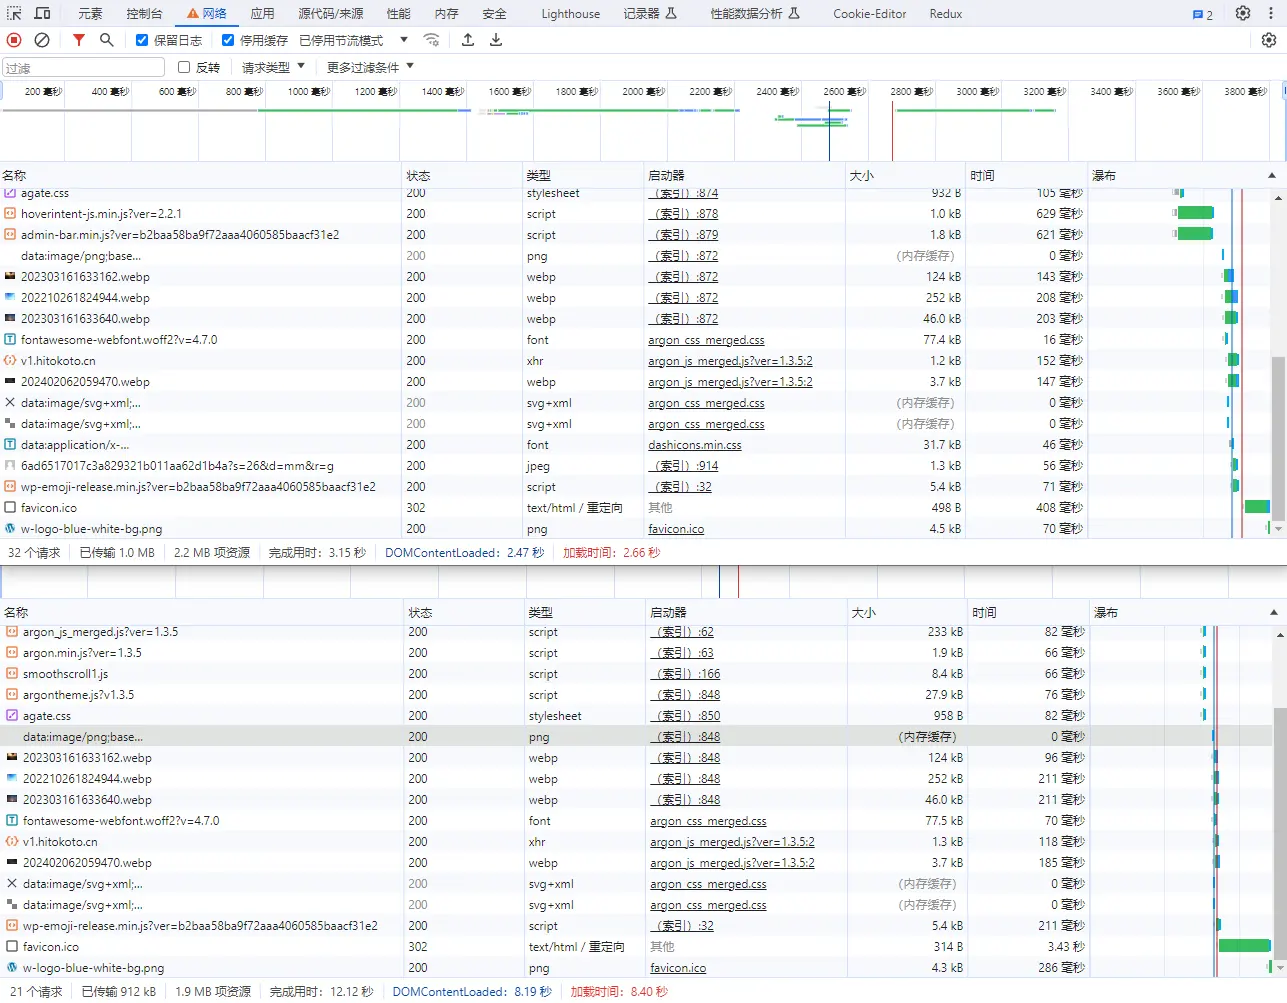Import a HAR file with upload icon
This screenshot has width=1287, height=1003.
click(468, 40)
